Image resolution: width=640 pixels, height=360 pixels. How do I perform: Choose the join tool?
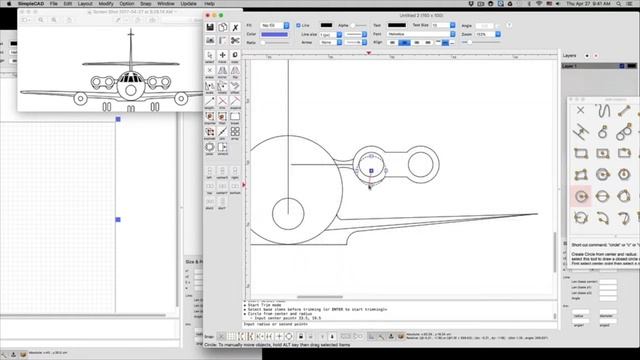click(222, 132)
